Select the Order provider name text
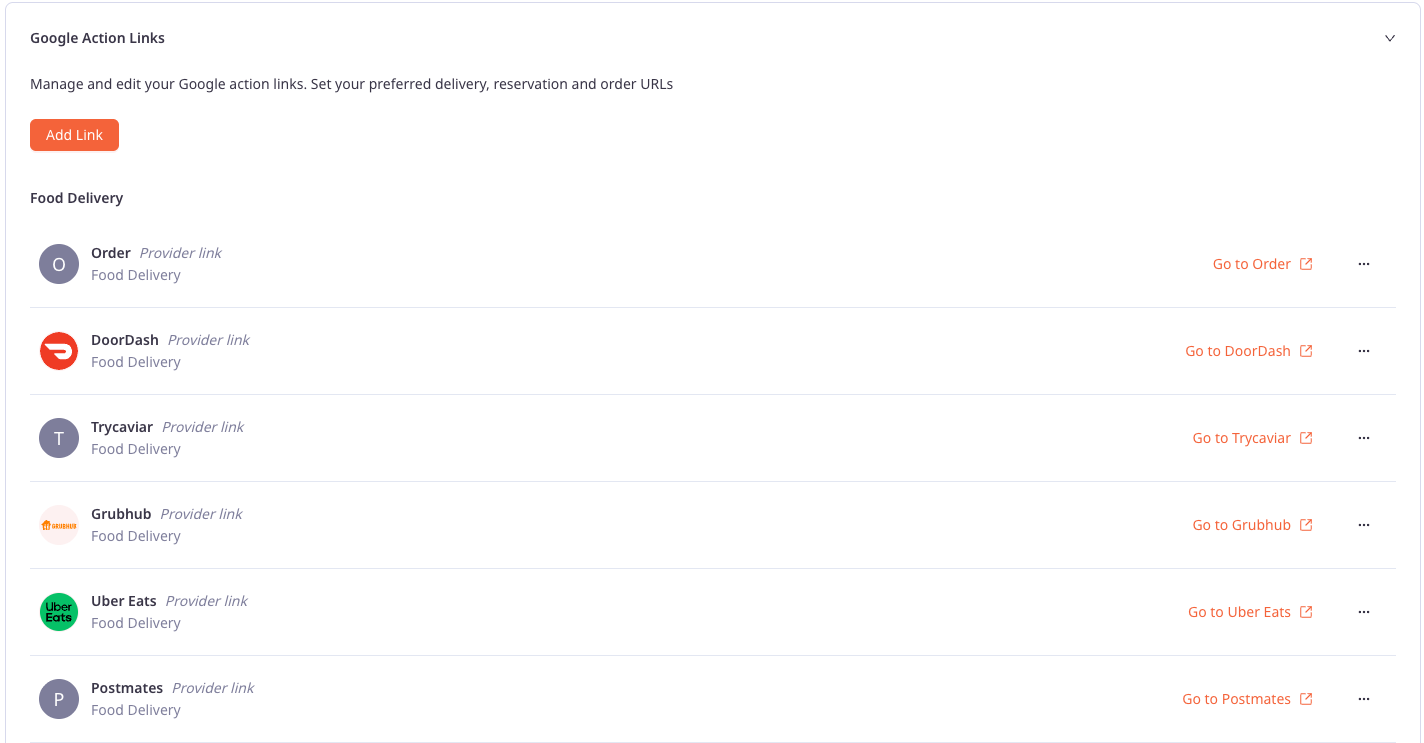This screenshot has height=743, width=1424. click(111, 253)
